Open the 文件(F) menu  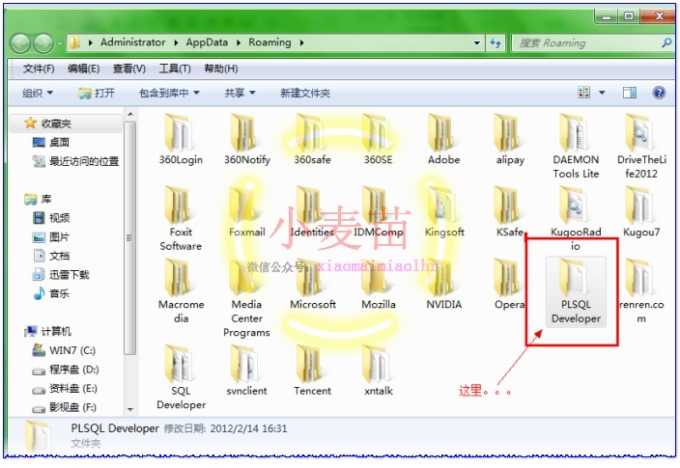click(38, 69)
